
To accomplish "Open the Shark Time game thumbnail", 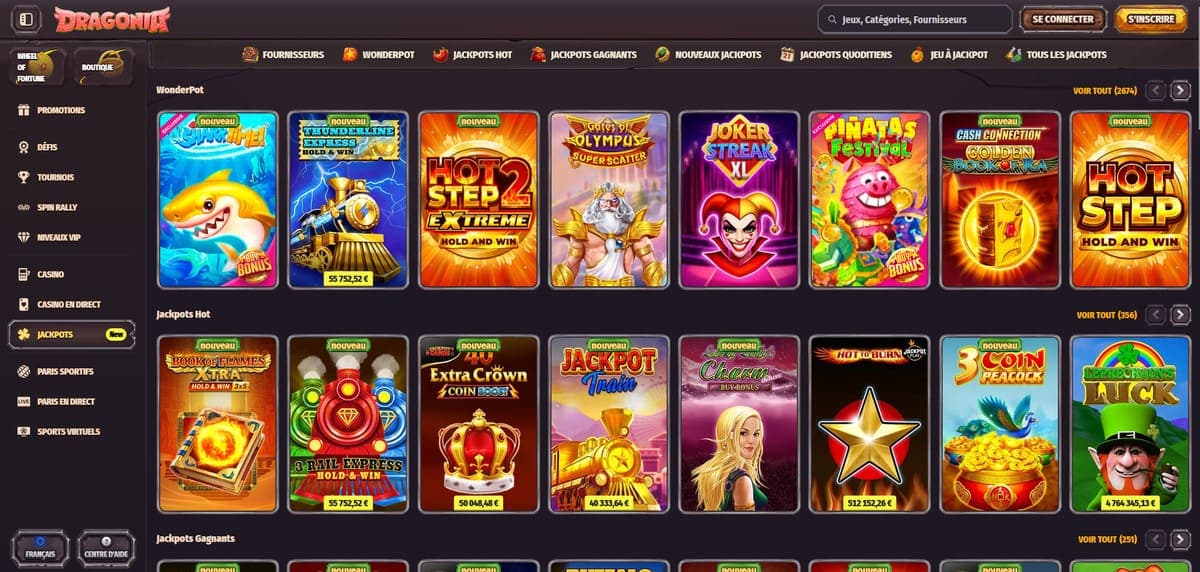I will 218,200.
